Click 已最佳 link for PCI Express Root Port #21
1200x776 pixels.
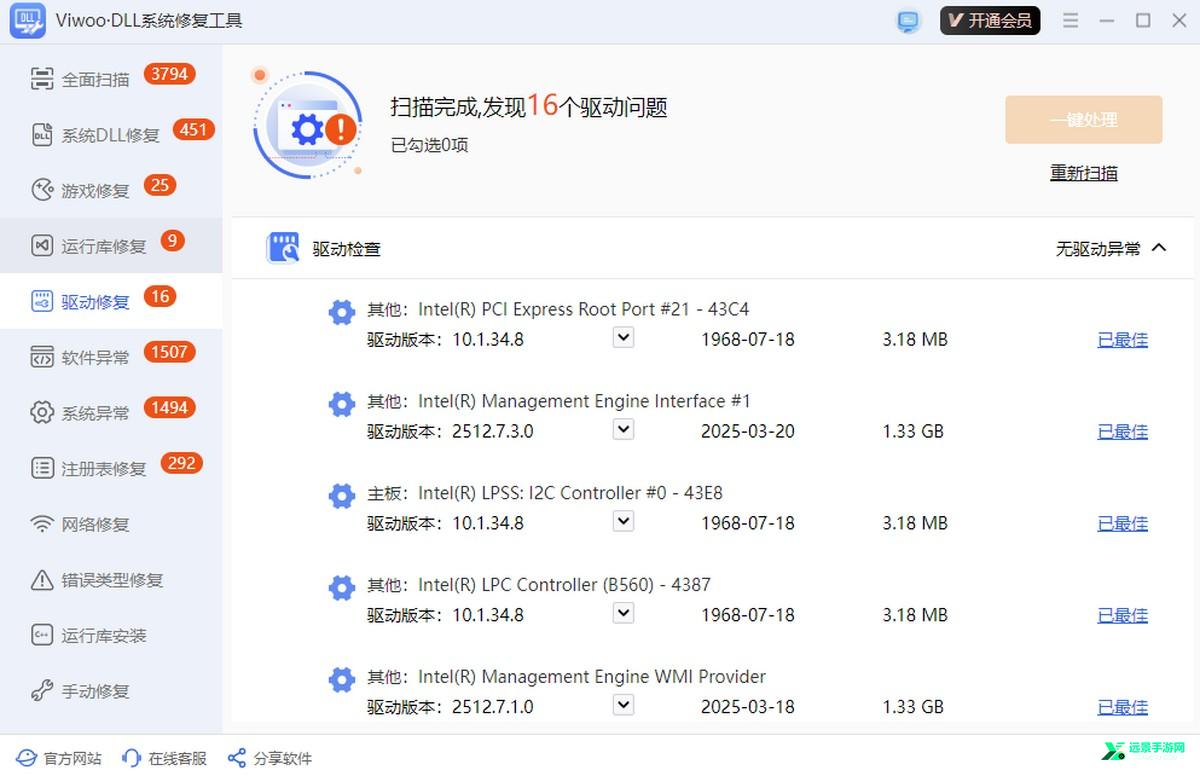(1122, 340)
